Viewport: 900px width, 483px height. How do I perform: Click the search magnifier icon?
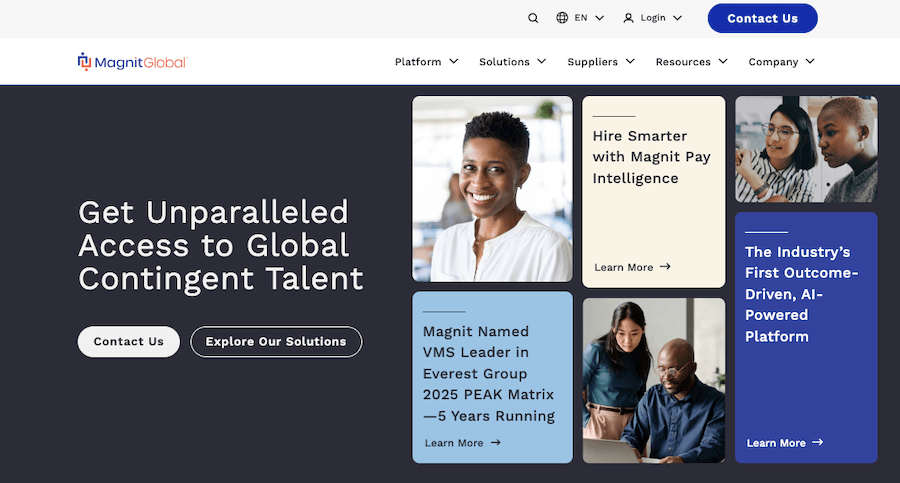[533, 18]
